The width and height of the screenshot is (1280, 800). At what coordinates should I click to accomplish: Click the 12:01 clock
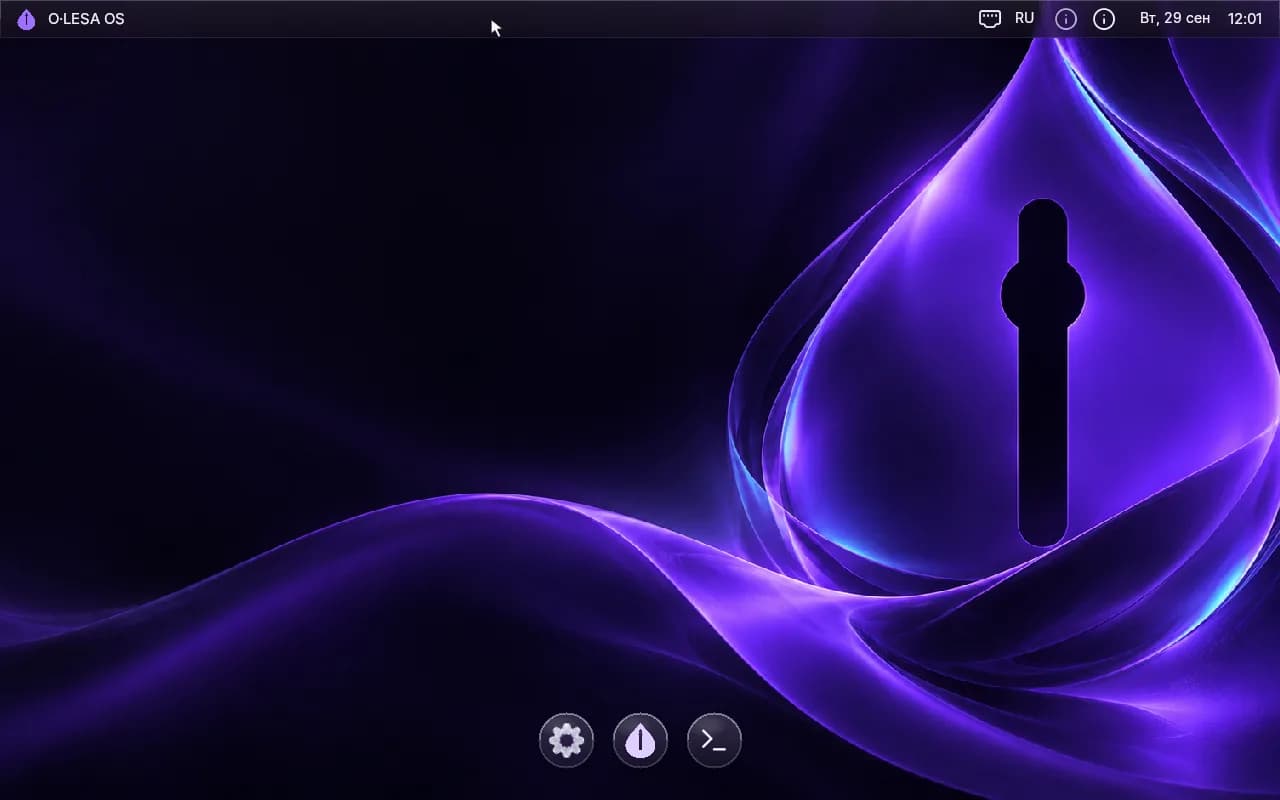pyautogui.click(x=1244, y=19)
